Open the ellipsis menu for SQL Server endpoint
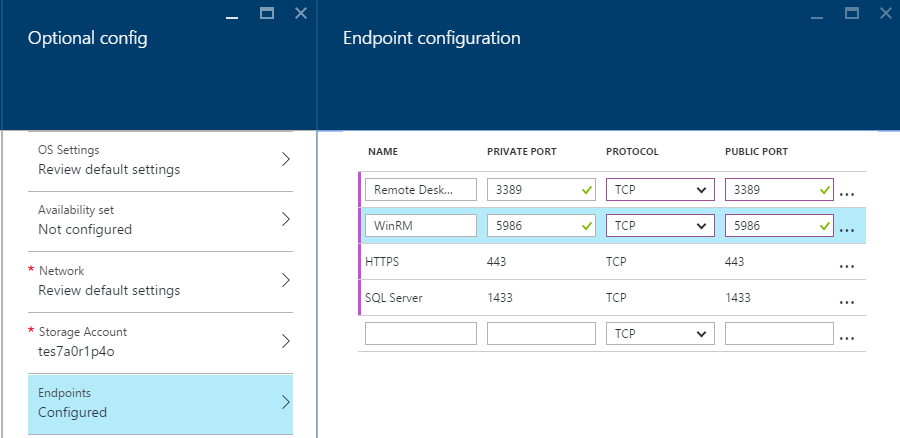 tap(847, 301)
